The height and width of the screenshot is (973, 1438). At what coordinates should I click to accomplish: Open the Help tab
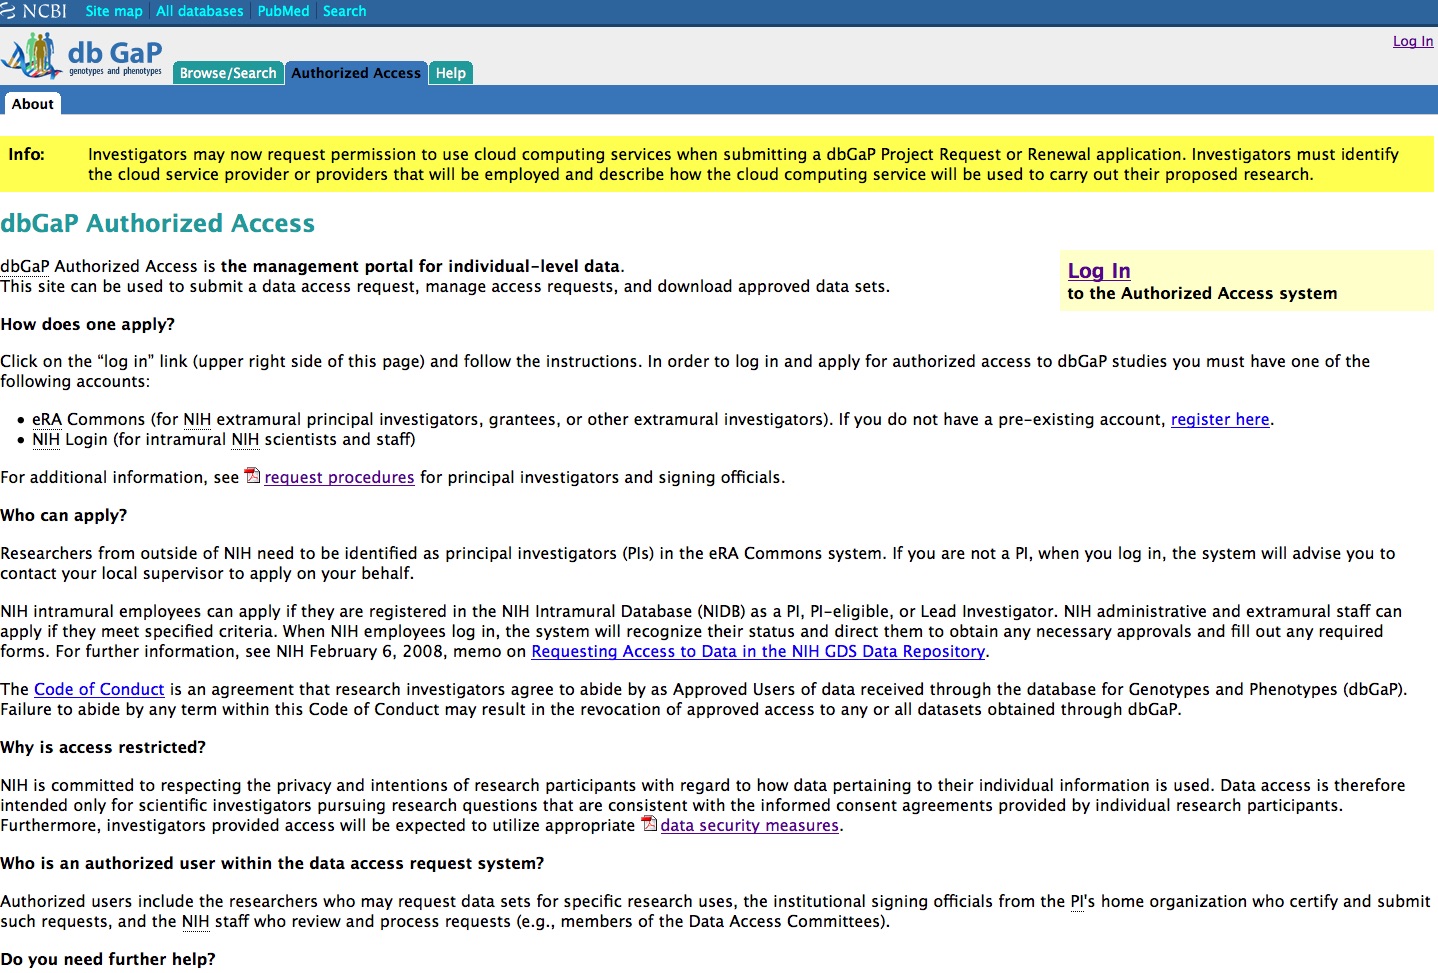[451, 73]
